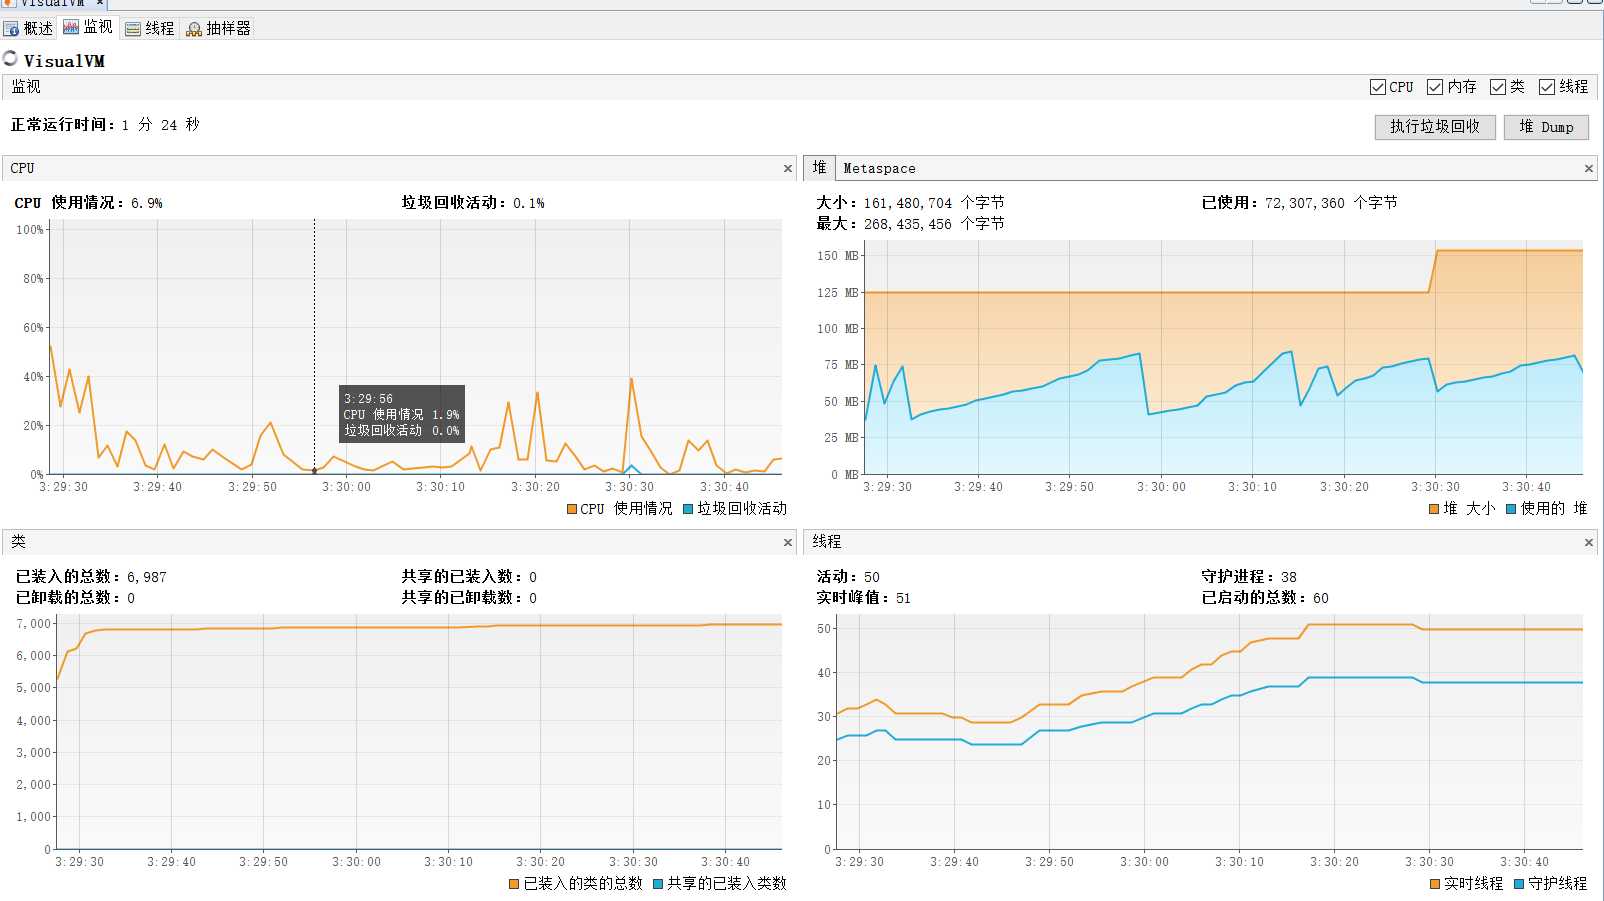Select the 堆 heap sub-tab
The image size is (1604, 901).
pyautogui.click(x=819, y=168)
